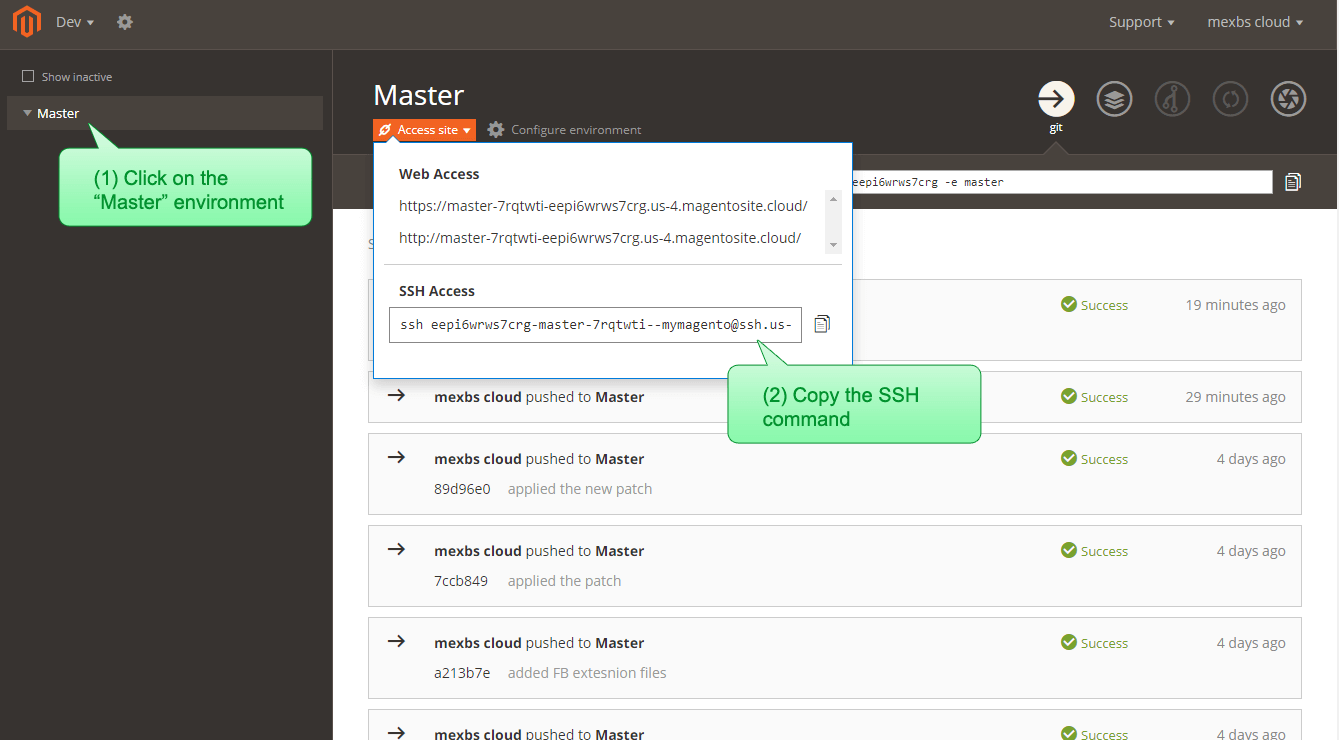Collapse the Access site dropdown
This screenshot has height=740, width=1339.
coord(424,130)
